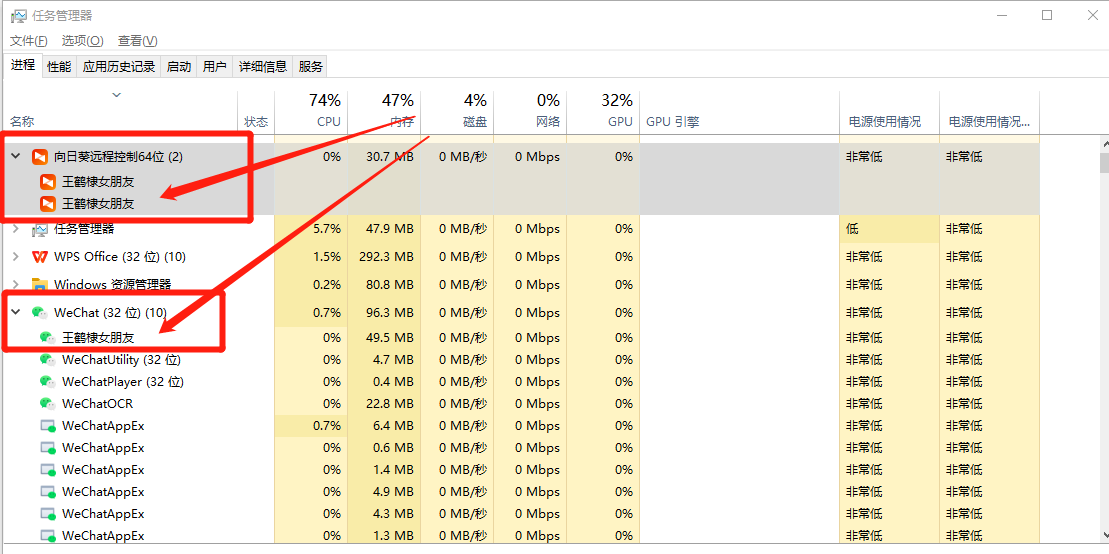Switch to the 详细信息 tab
The width and height of the screenshot is (1109, 554).
click(262, 67)
